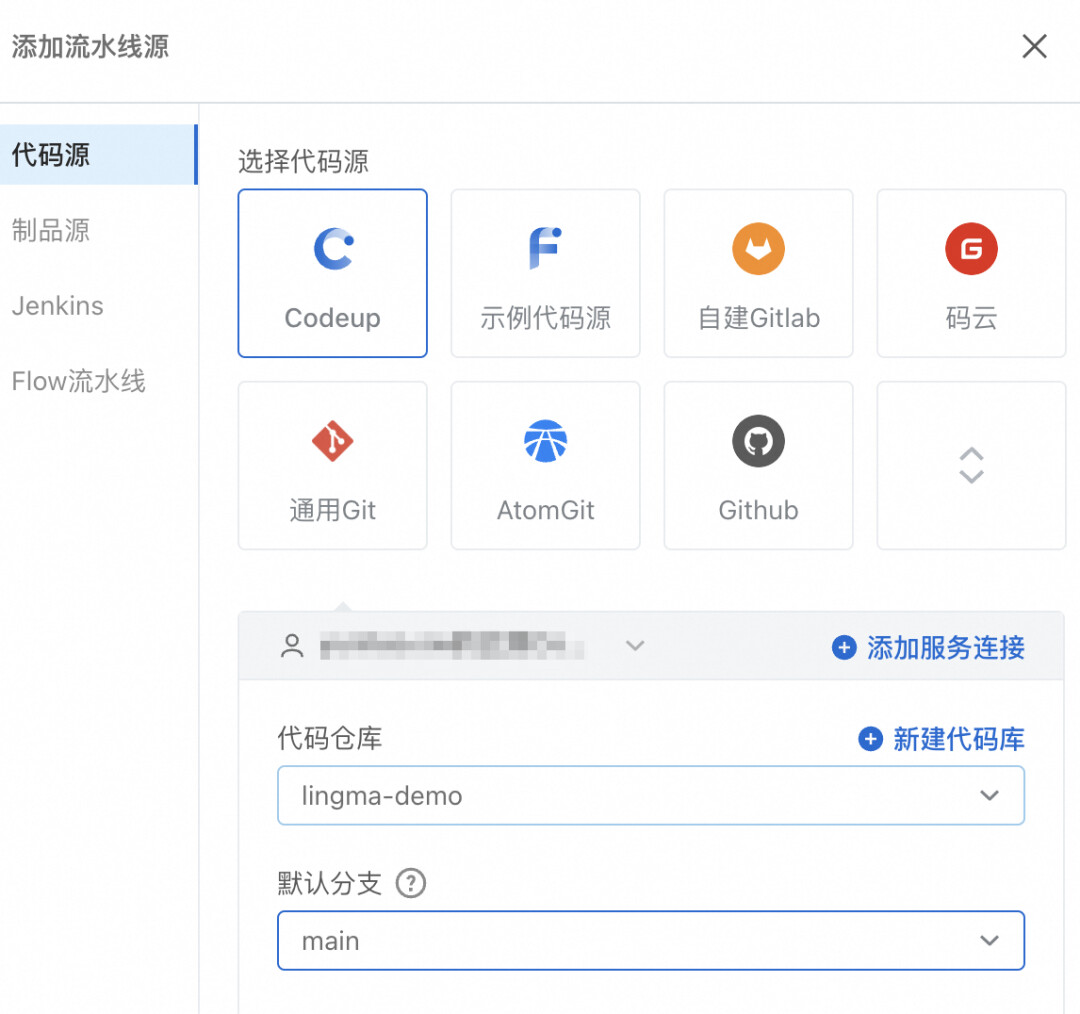Go to the Flow流水线 tab
1080x1014 pixels.
(79, 381)
